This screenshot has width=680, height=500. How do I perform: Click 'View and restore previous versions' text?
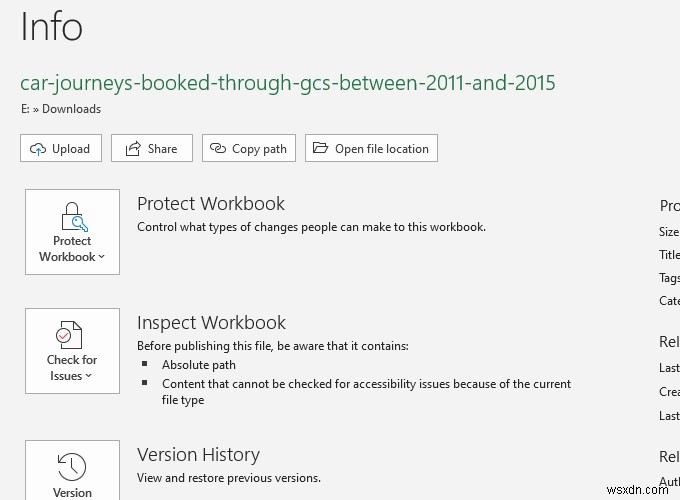[229, 478]
